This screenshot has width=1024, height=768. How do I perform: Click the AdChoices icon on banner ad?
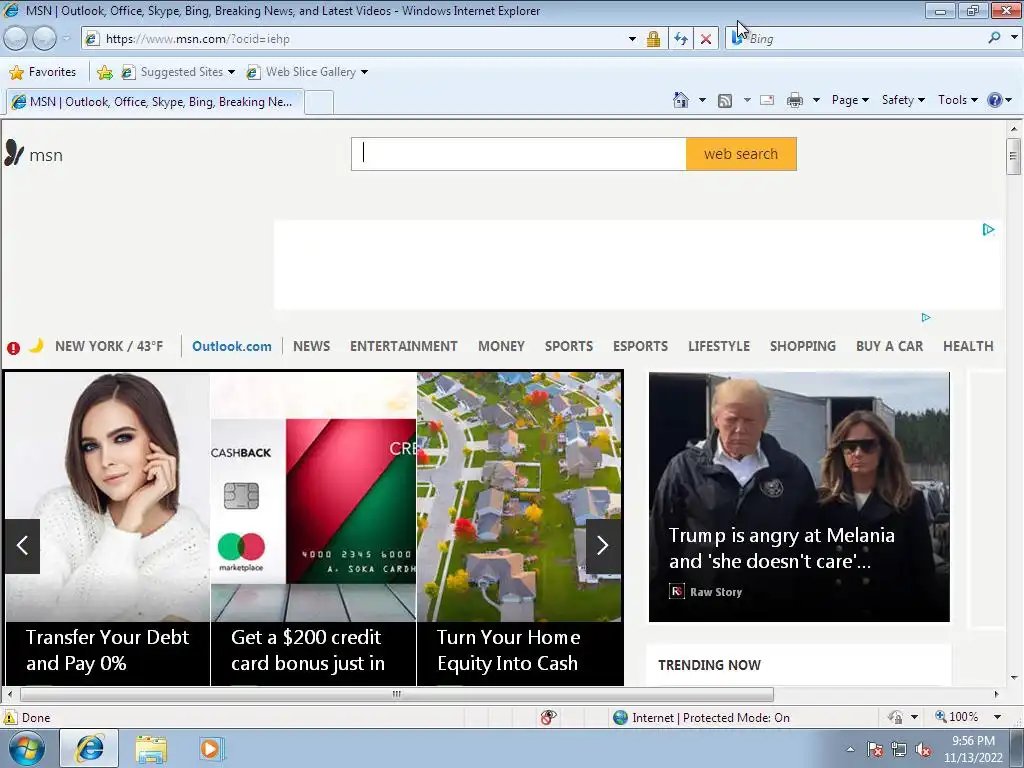click(988, 229)
